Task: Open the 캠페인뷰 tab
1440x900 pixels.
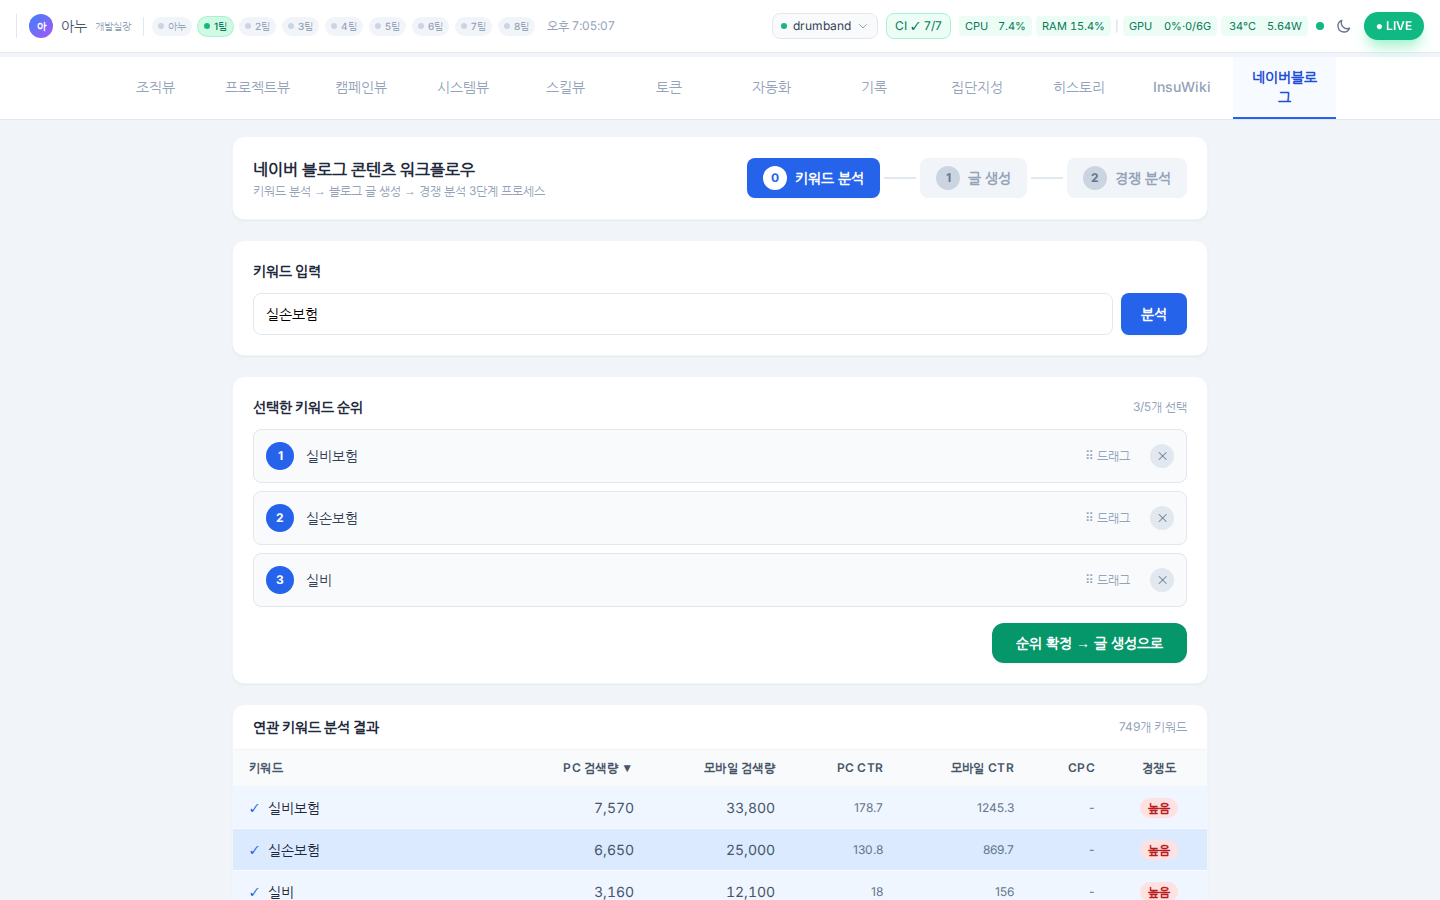Action: tap(361, 87)
